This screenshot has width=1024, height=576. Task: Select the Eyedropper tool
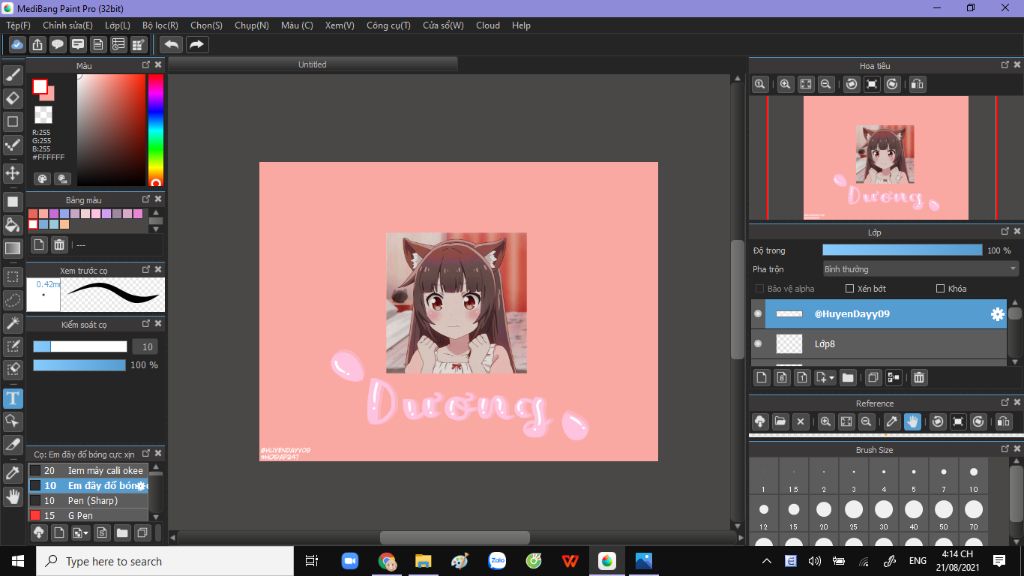pos(12,473)
